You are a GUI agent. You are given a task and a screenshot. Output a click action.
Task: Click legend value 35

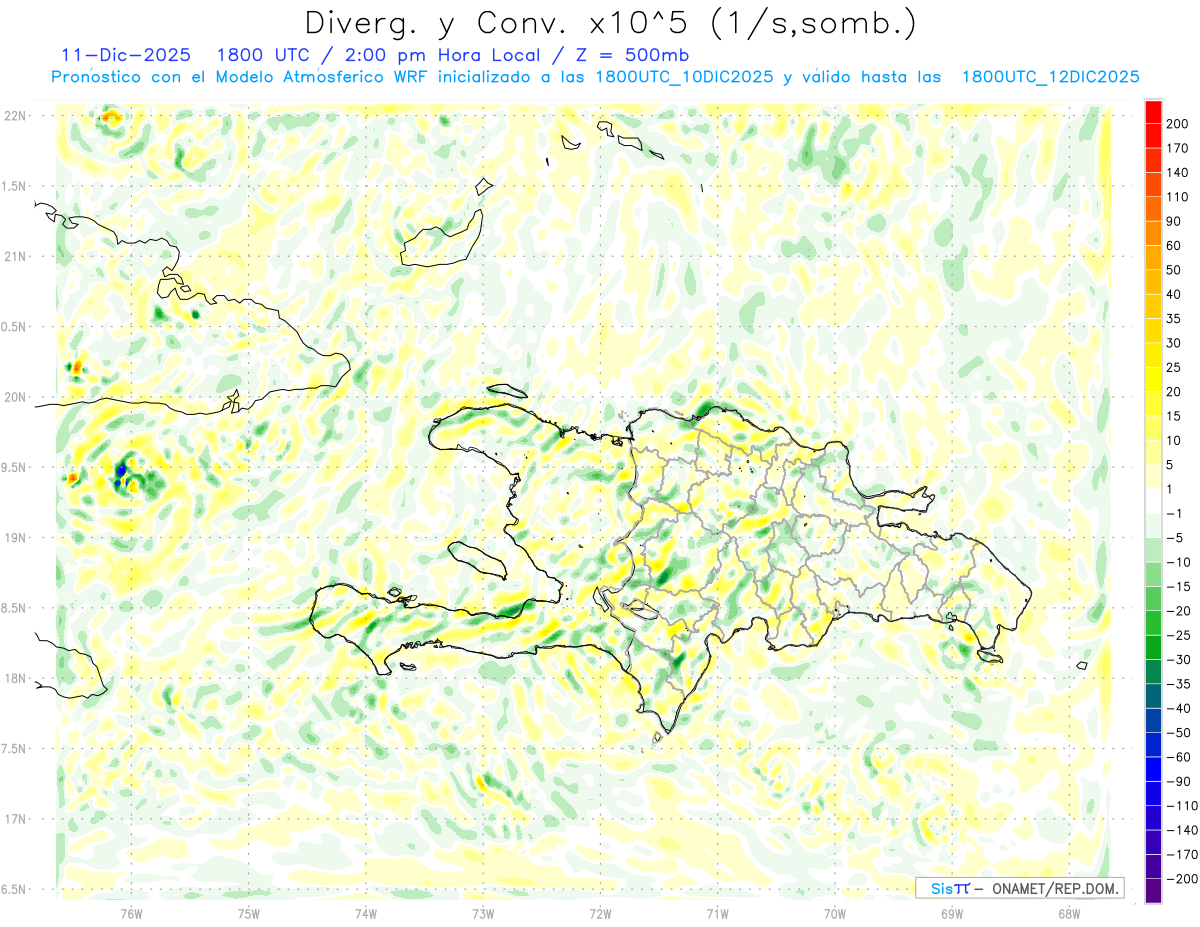click(x=1174, y=319)
